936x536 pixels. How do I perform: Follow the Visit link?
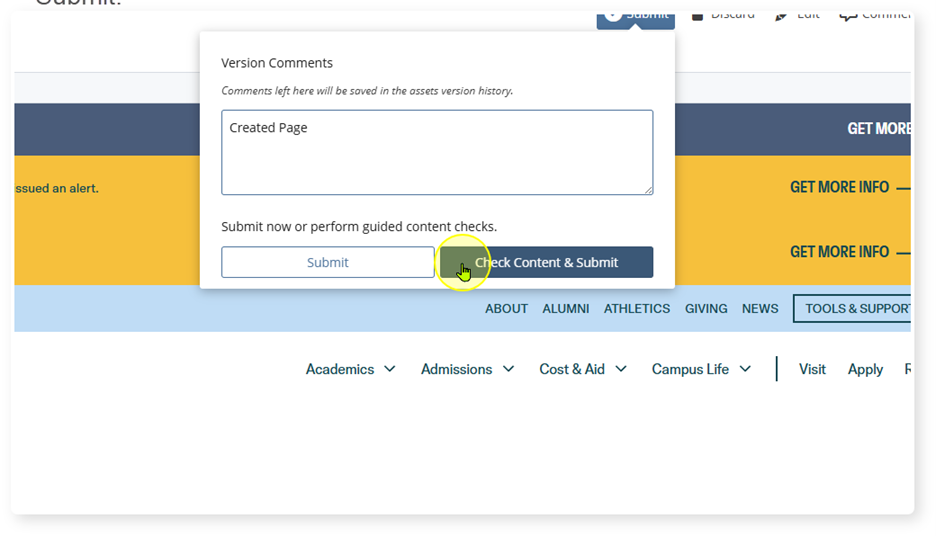pos(812,369)
